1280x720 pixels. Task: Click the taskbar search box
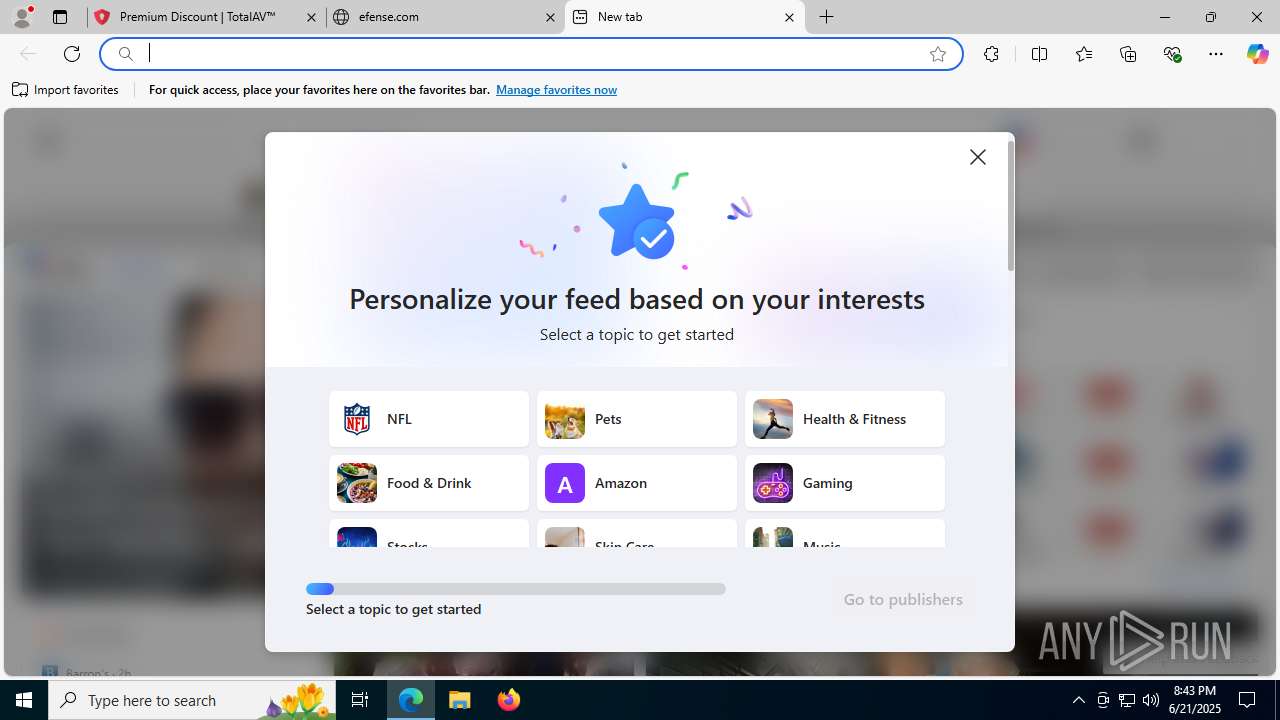click(193, 700)
